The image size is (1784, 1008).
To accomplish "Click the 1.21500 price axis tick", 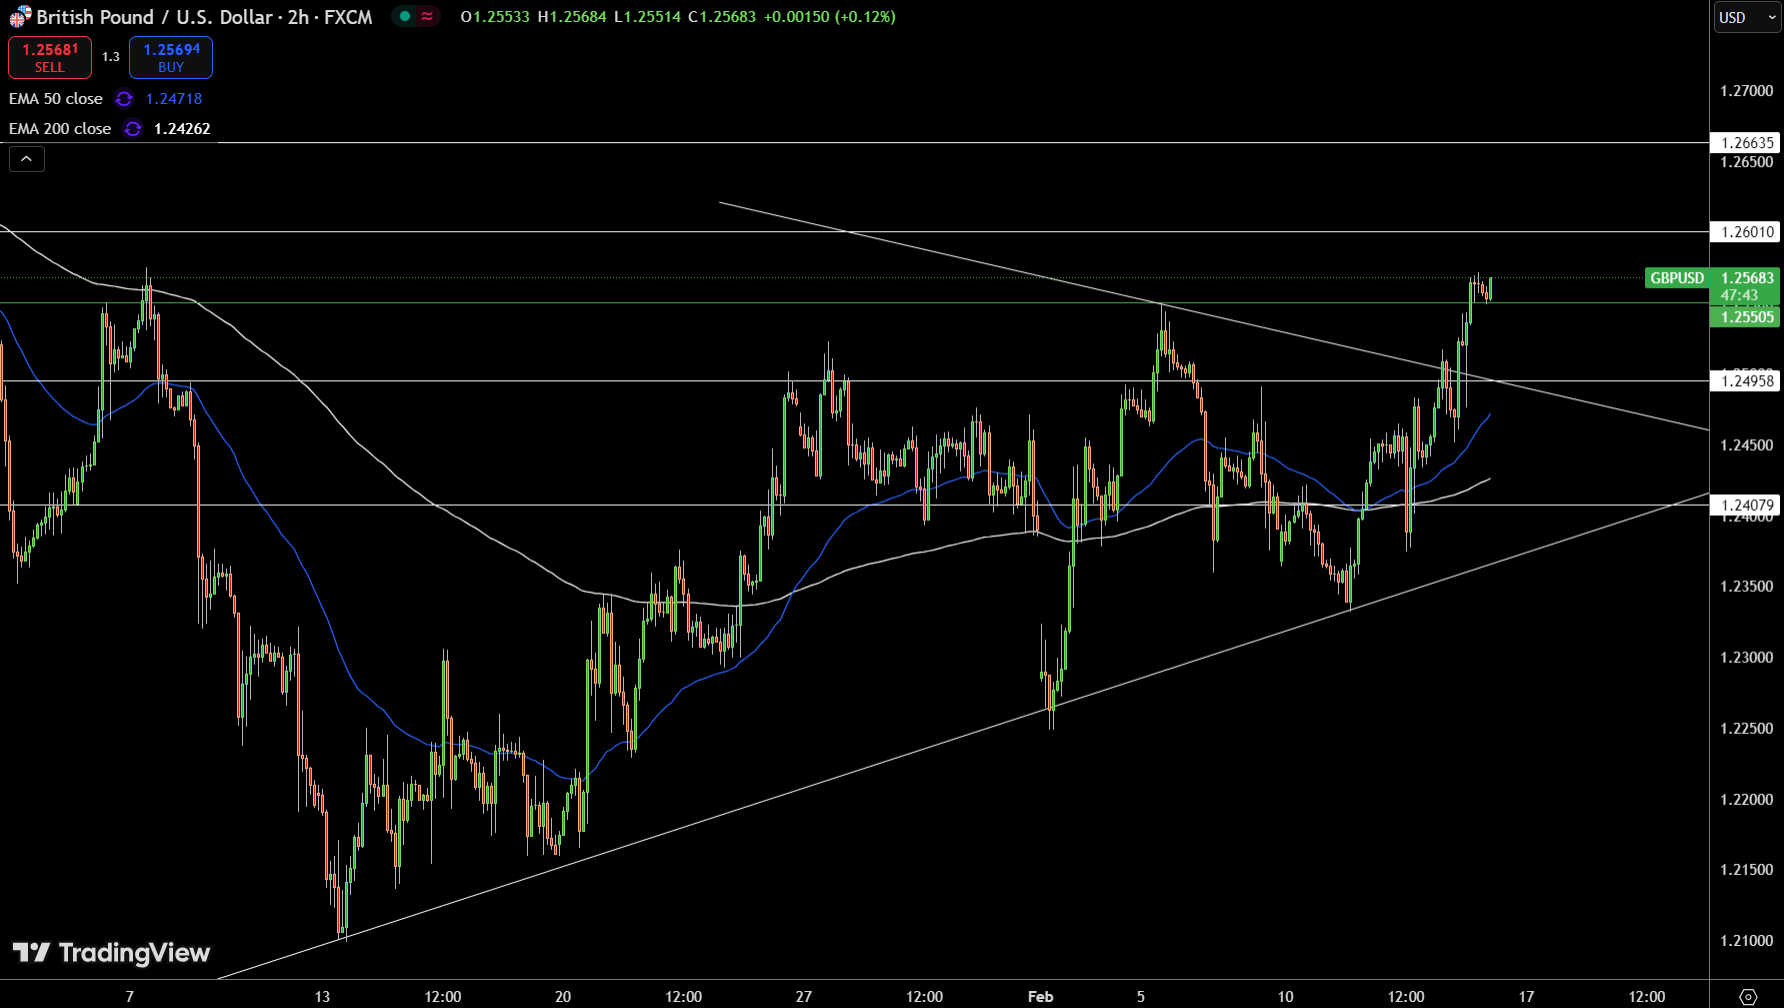I will point(1747,870).
